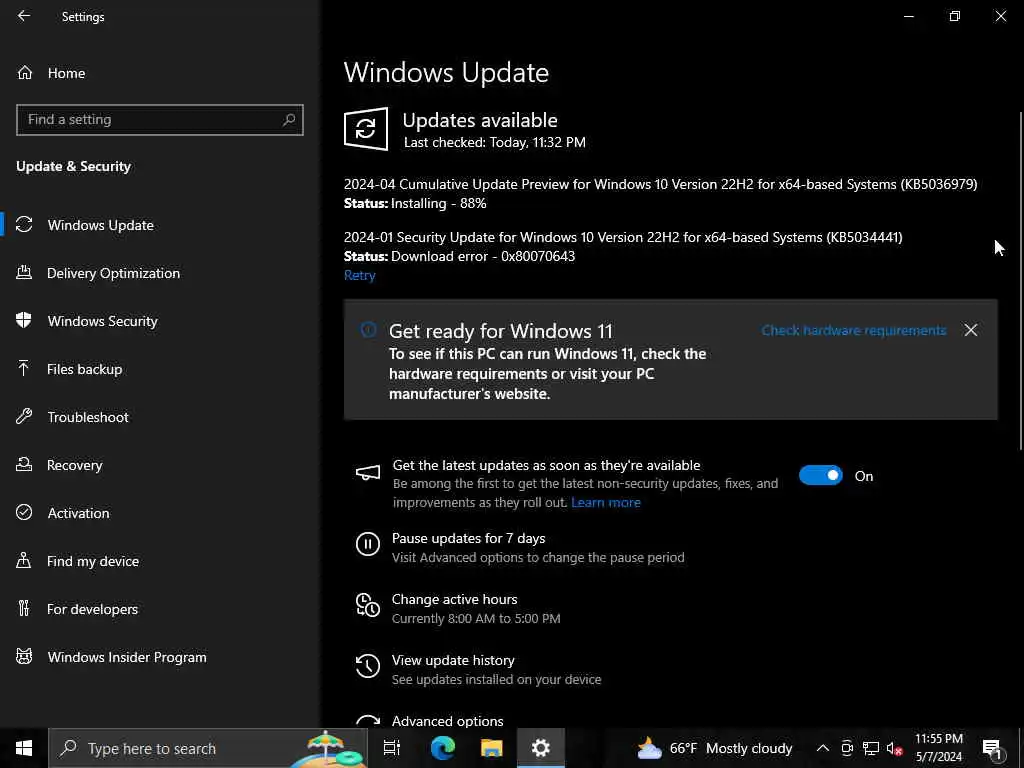The width and height of the screenshot is (1024, 768).
Task: Open File Explorer from the taskbar
Action: (492, 748)
